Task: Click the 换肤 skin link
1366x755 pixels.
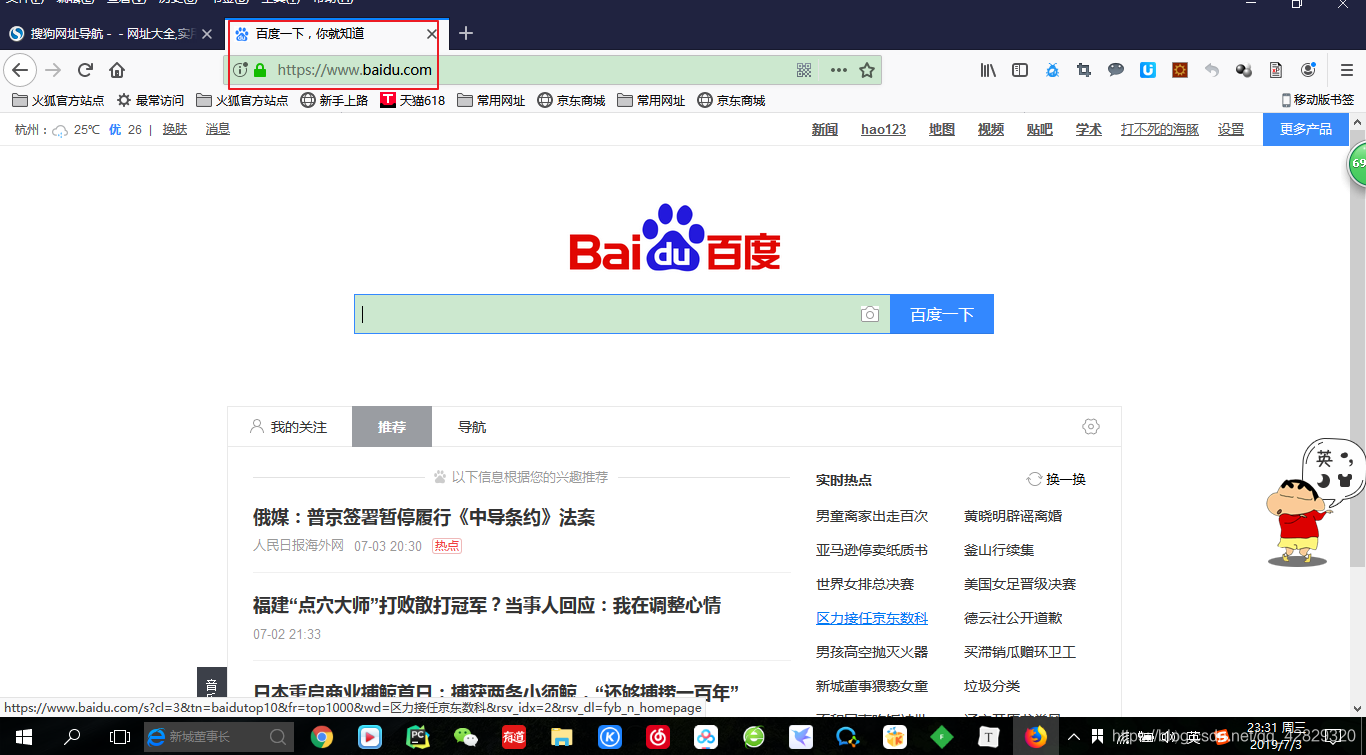Action: [x=175, y=129]
